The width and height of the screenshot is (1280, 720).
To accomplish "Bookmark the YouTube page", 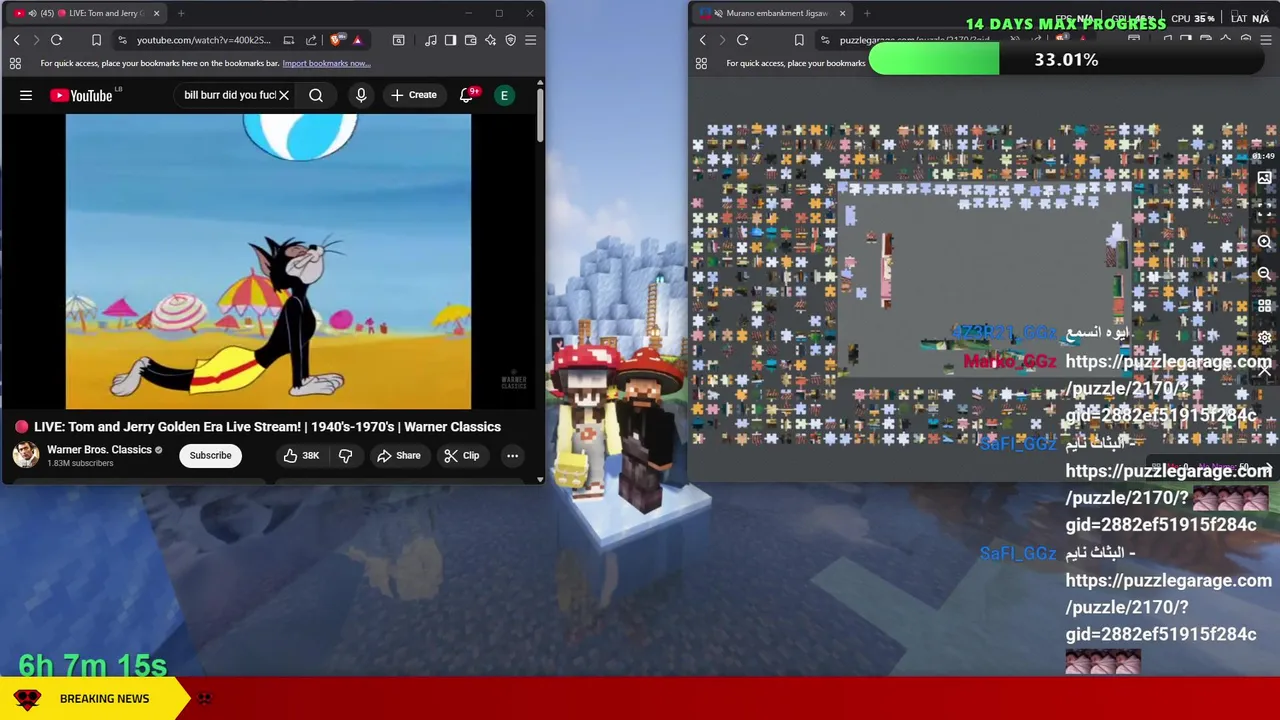I will pos(96,40).
